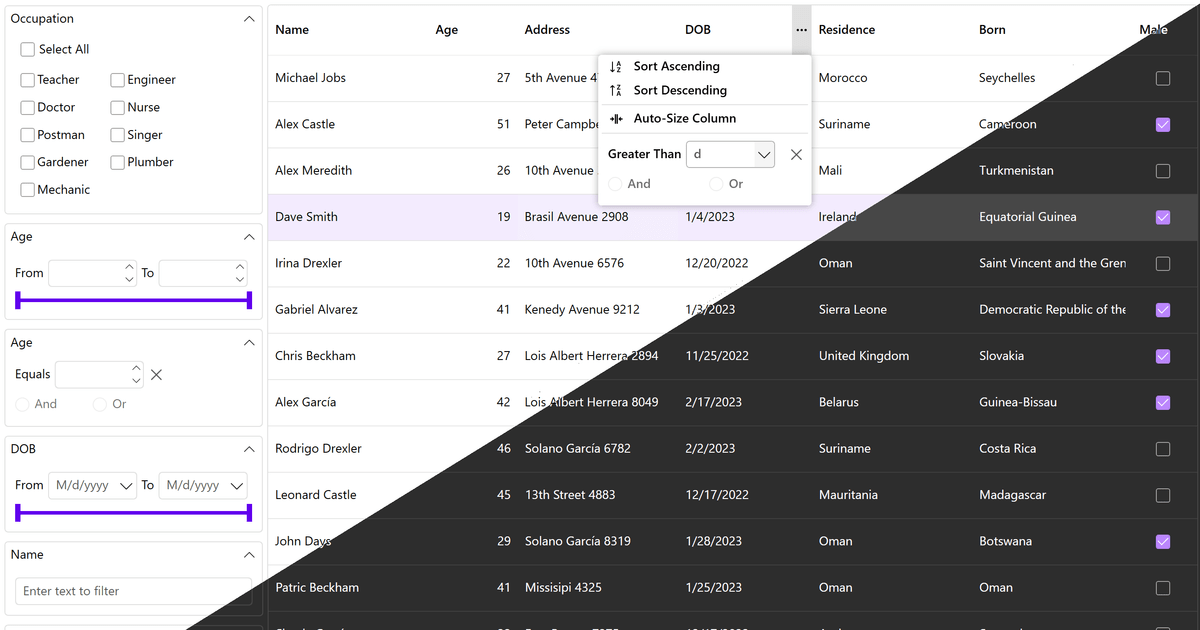Select the And radio in the Greater Than filter
The image size is (1200, 630).
(617, 183)
